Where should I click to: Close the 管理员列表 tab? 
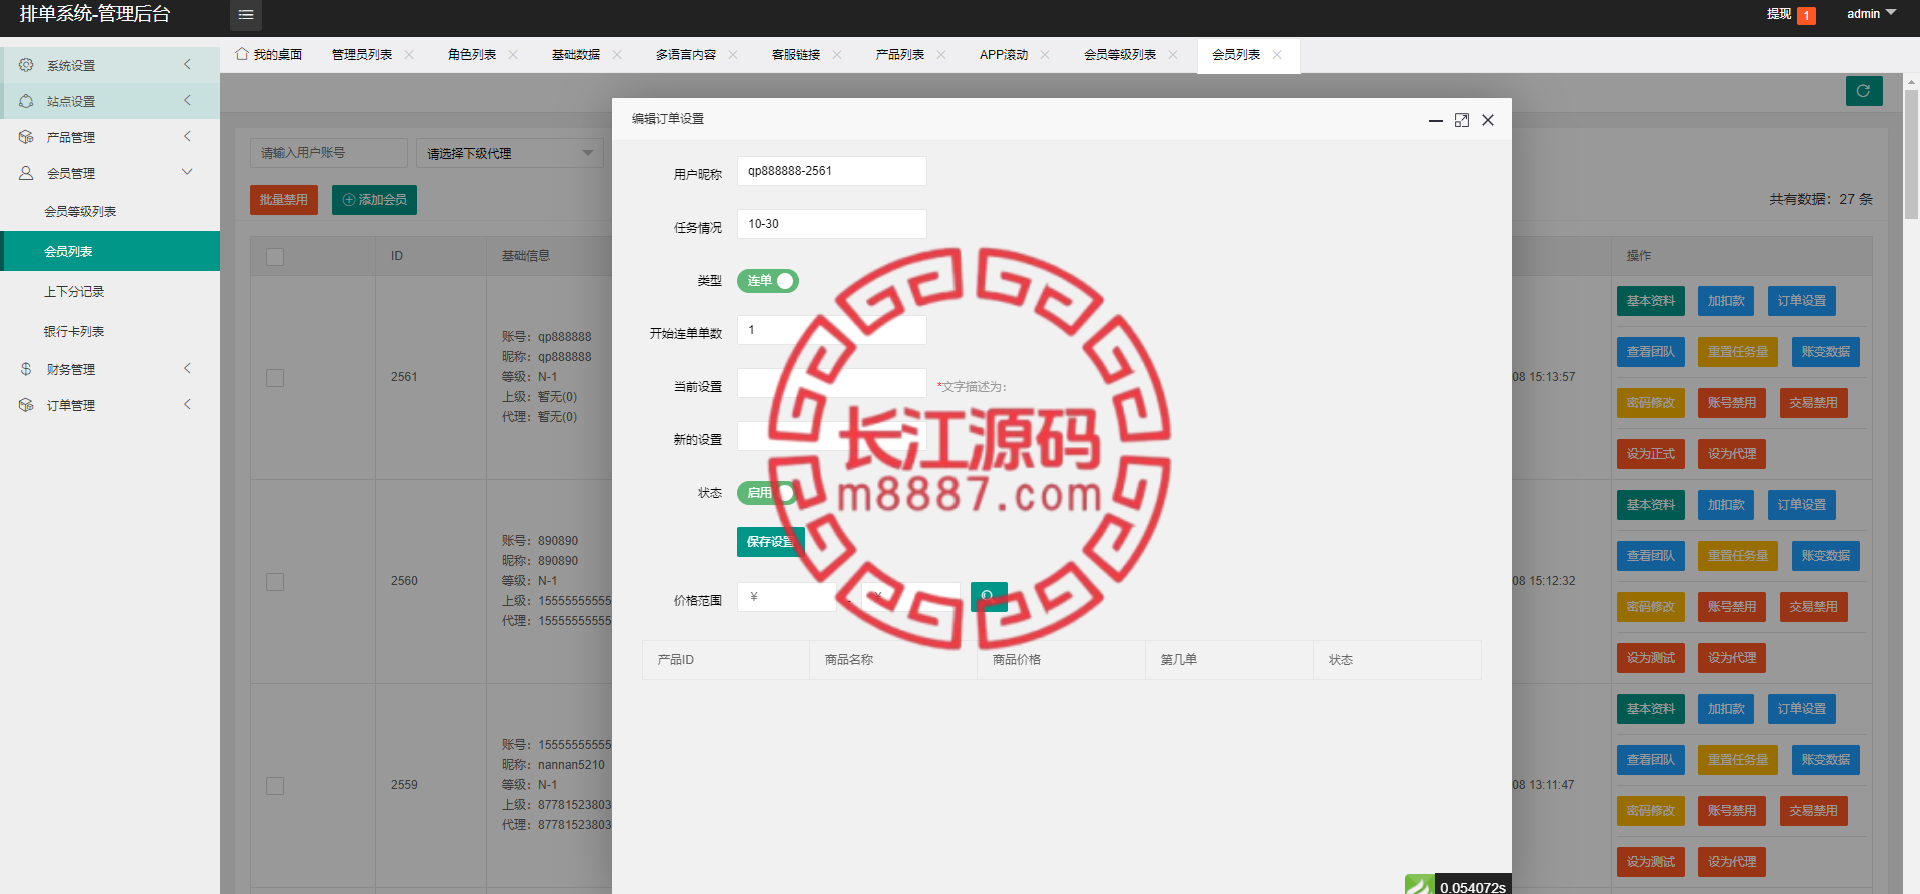(x=409, y=55)
